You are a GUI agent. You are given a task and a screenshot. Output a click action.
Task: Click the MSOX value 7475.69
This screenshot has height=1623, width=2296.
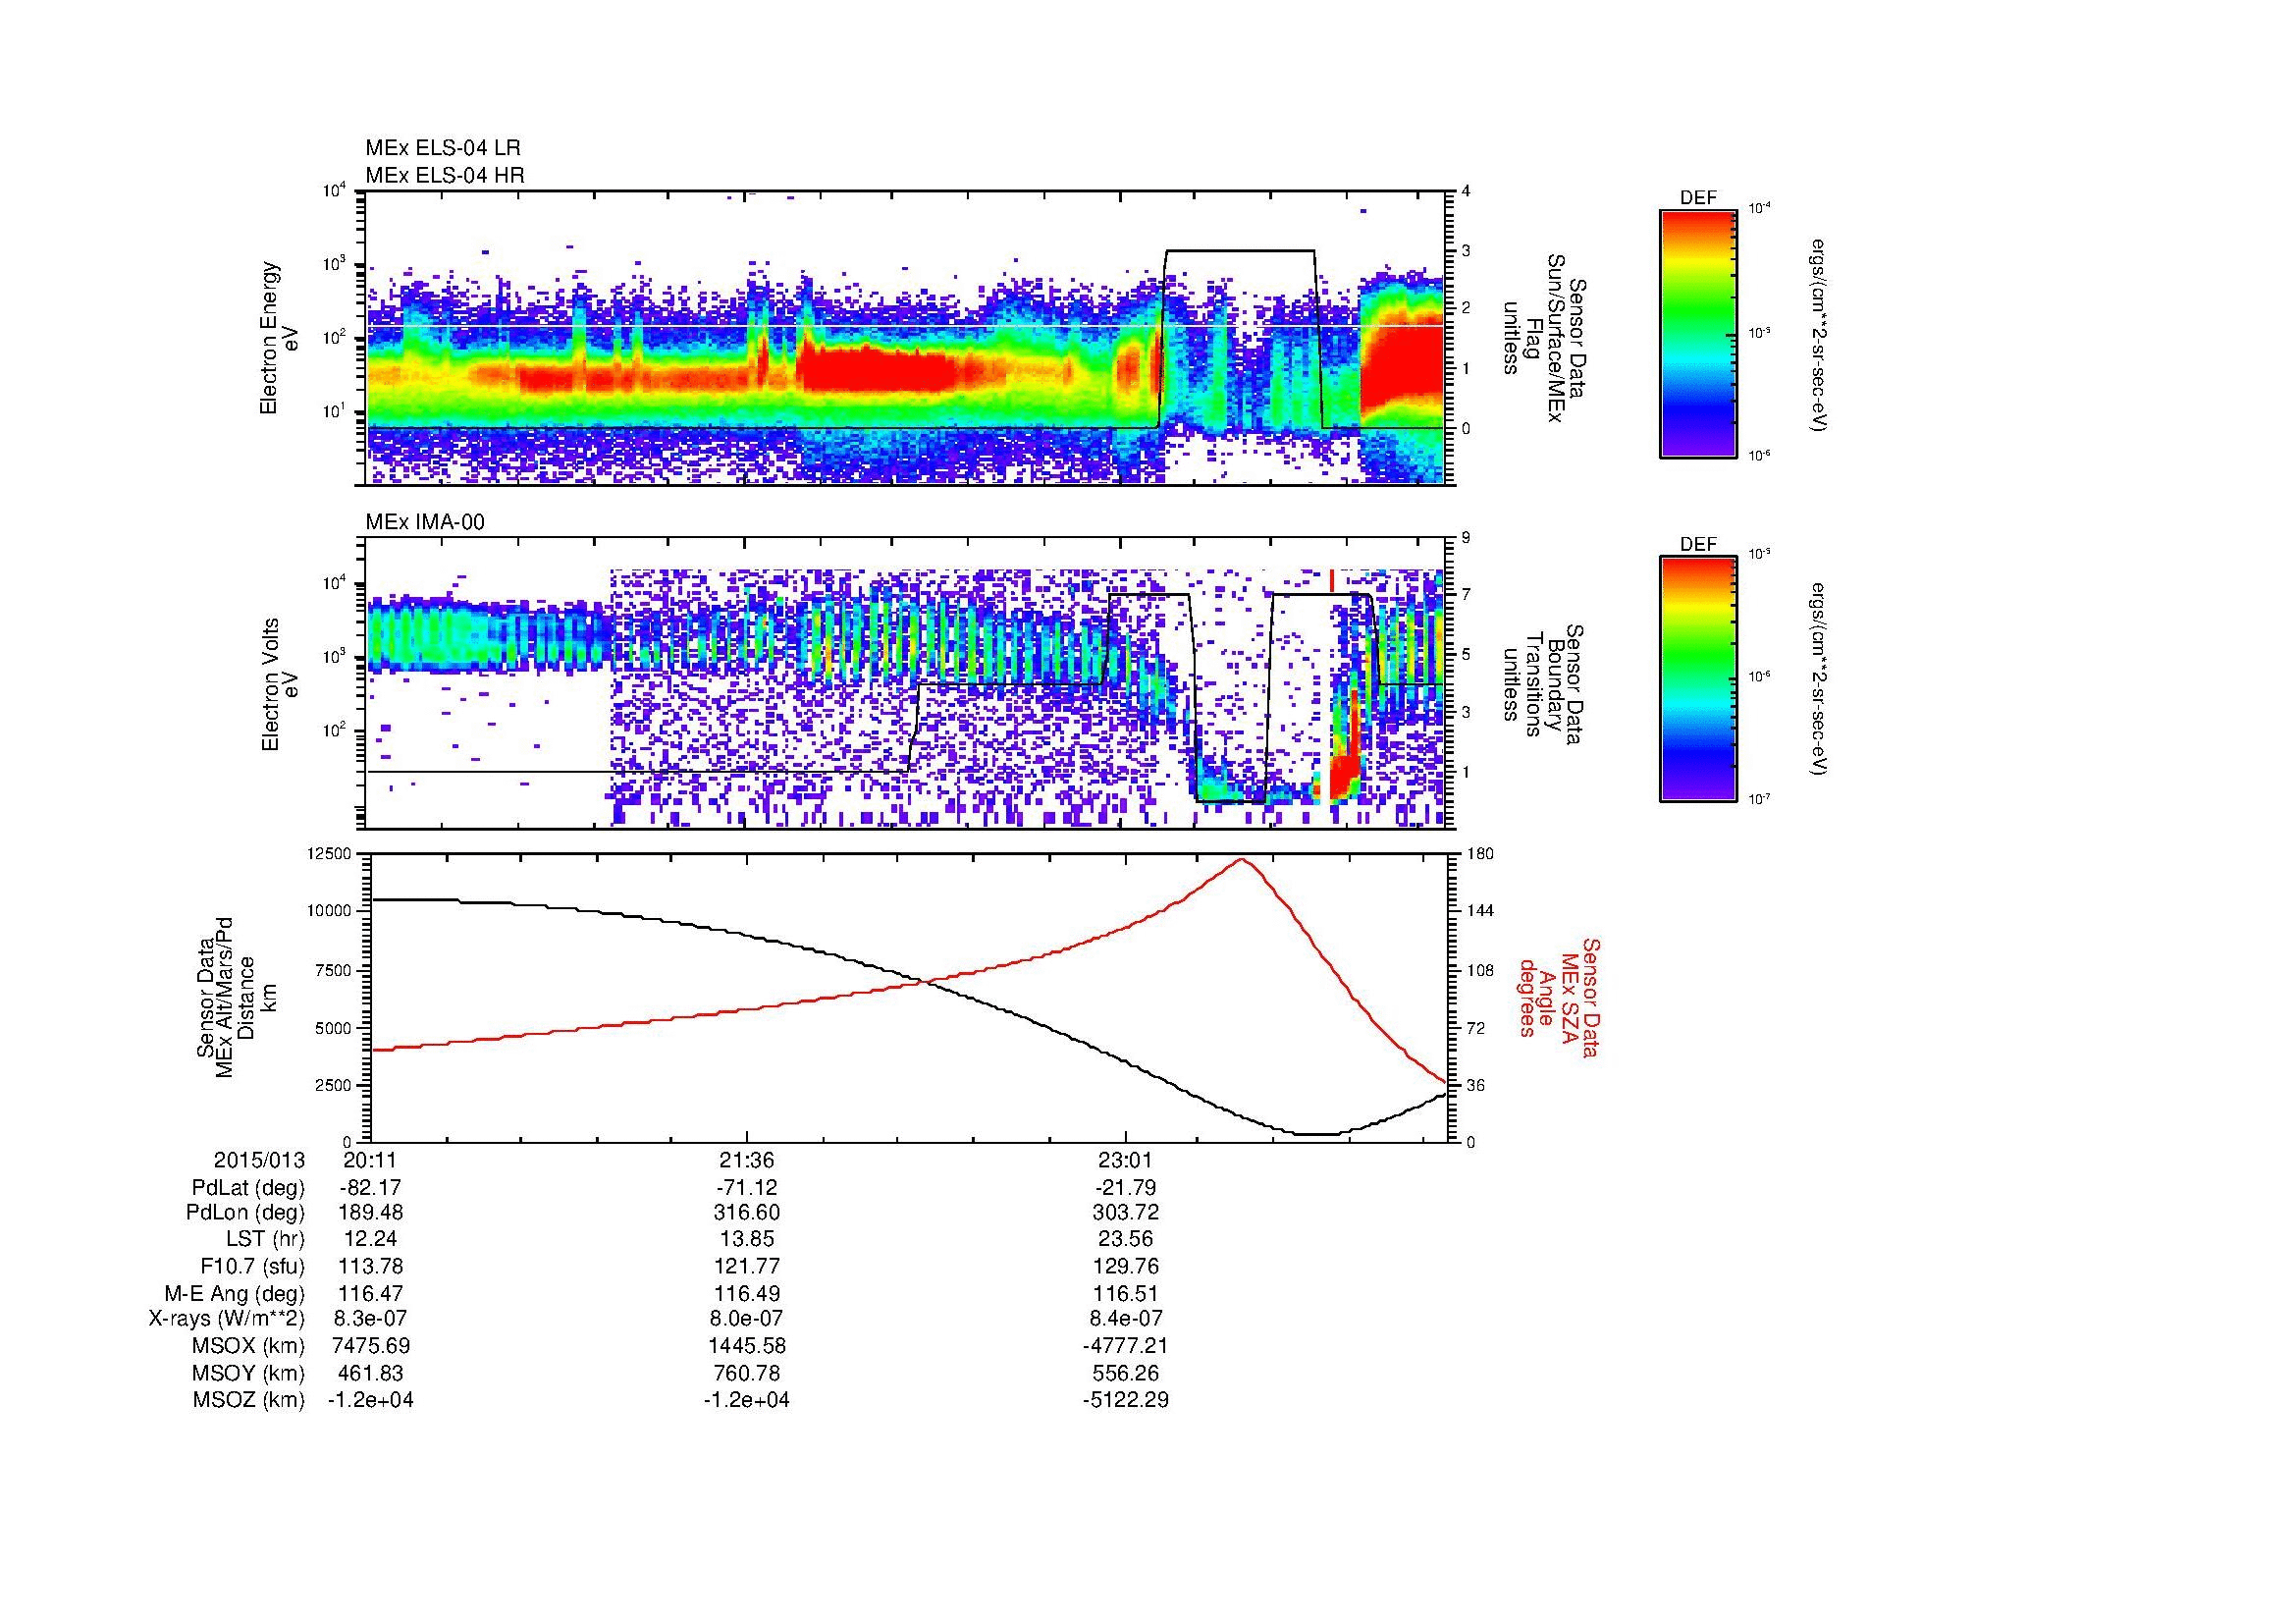coord(371,1347)
